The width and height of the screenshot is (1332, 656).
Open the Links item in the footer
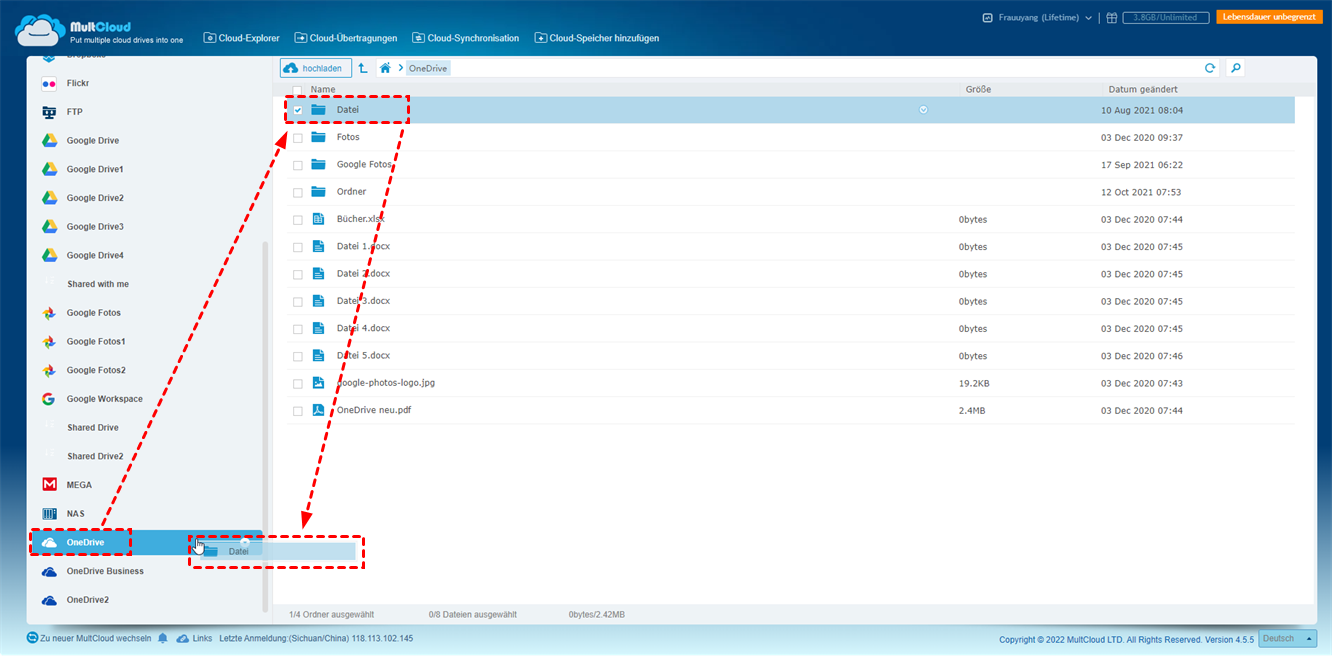coord(195,638)
